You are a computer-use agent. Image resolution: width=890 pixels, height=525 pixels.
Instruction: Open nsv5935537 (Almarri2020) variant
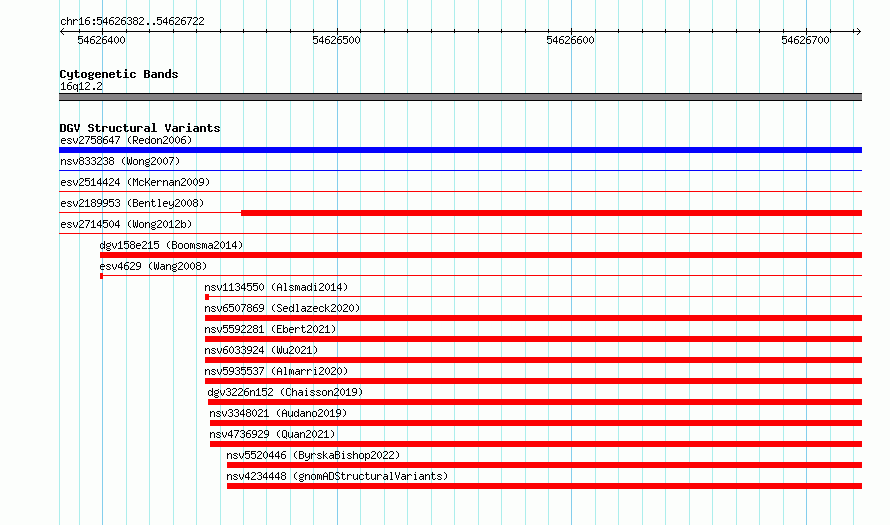[276, 371]
